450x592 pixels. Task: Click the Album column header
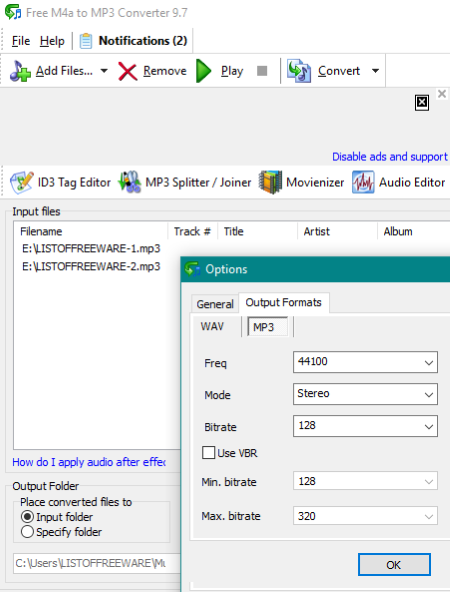pos(414,231)
